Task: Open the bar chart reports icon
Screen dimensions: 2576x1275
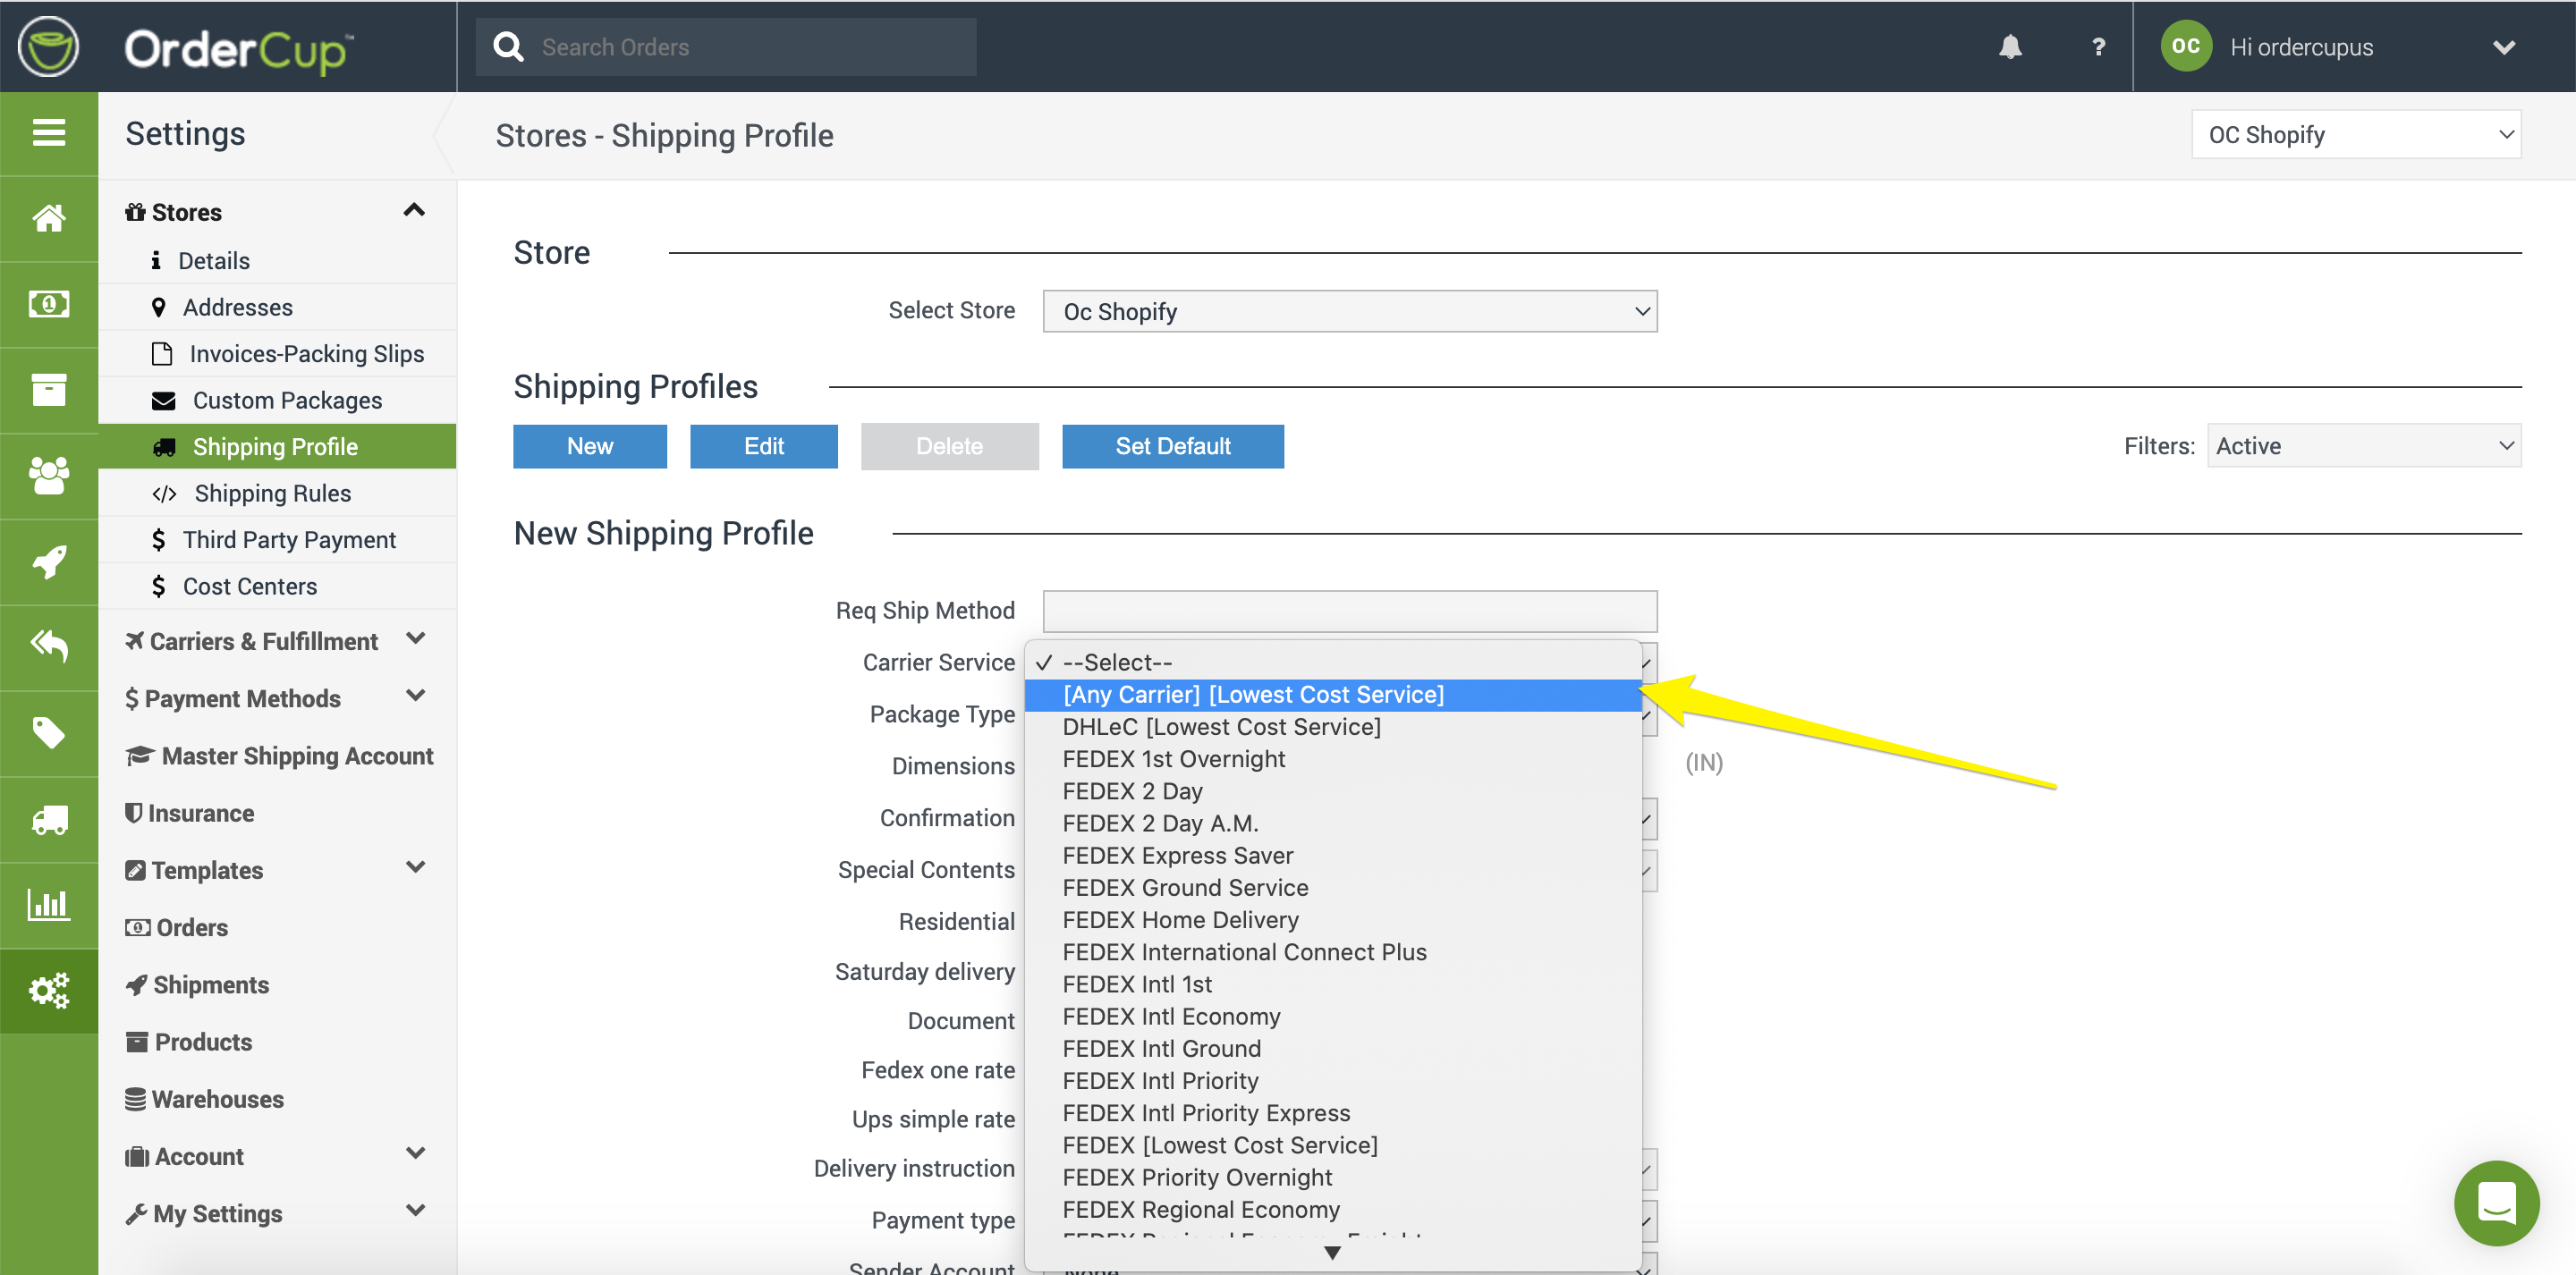Action: (48, 904)
